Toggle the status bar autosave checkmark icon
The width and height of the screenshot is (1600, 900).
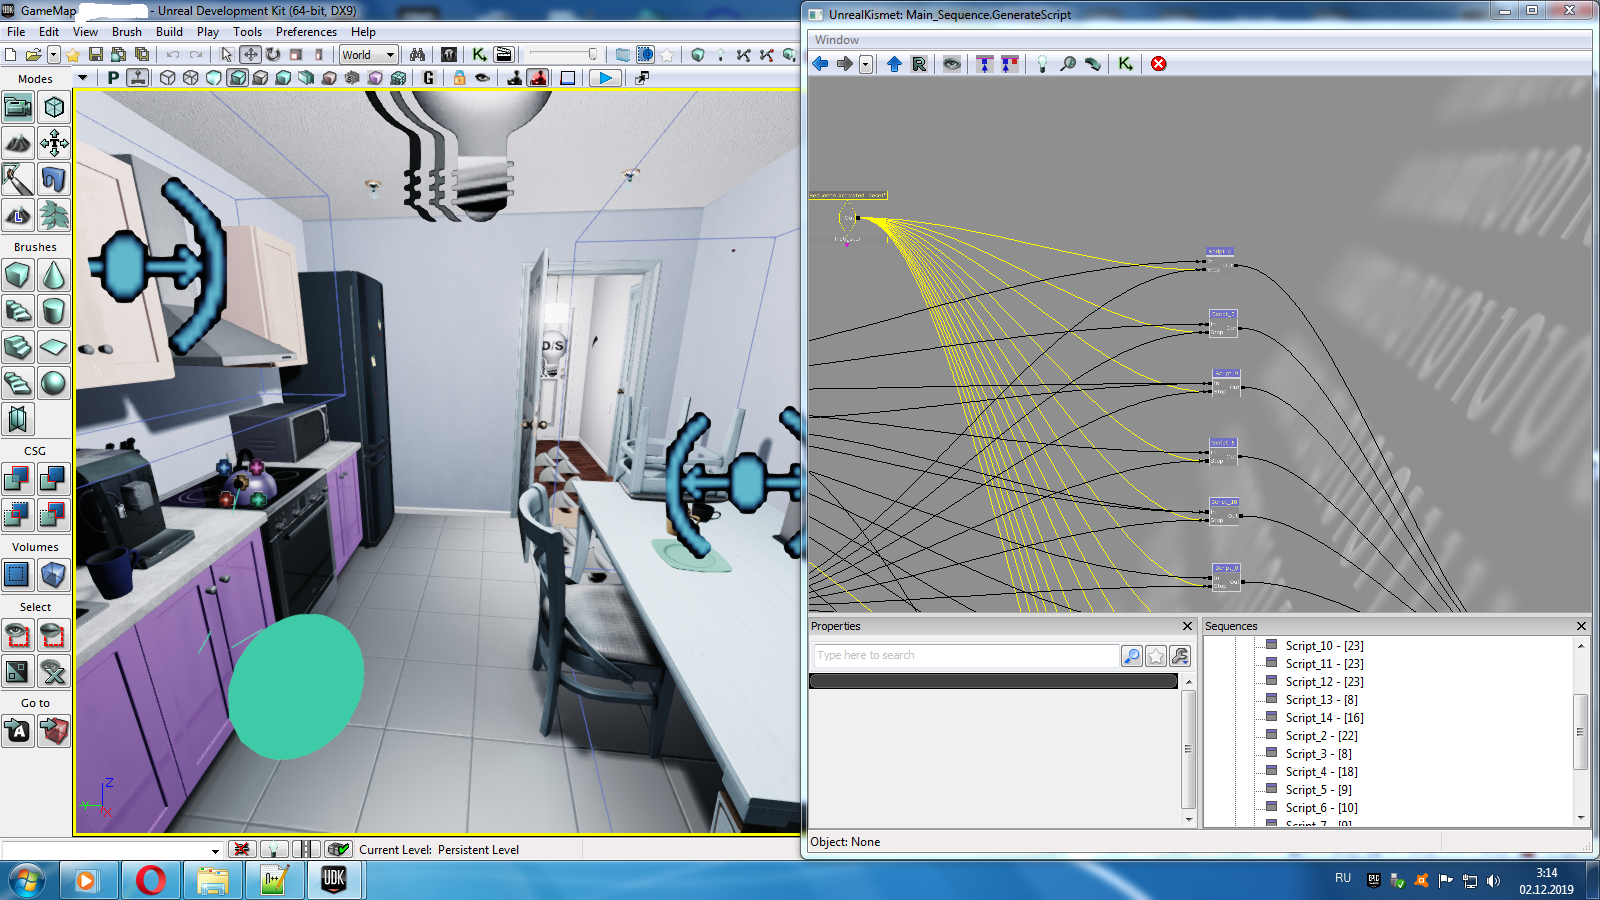click(x=339, y=849)
